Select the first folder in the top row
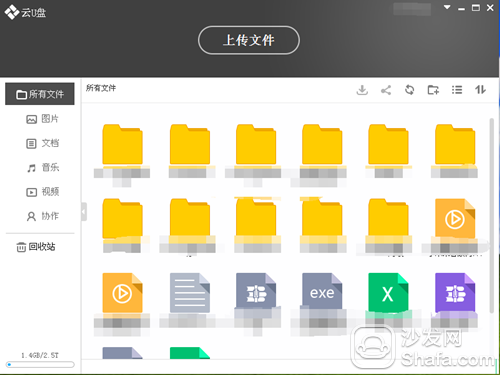The width and height of the screenshot is (500, 375). point(122,144)
